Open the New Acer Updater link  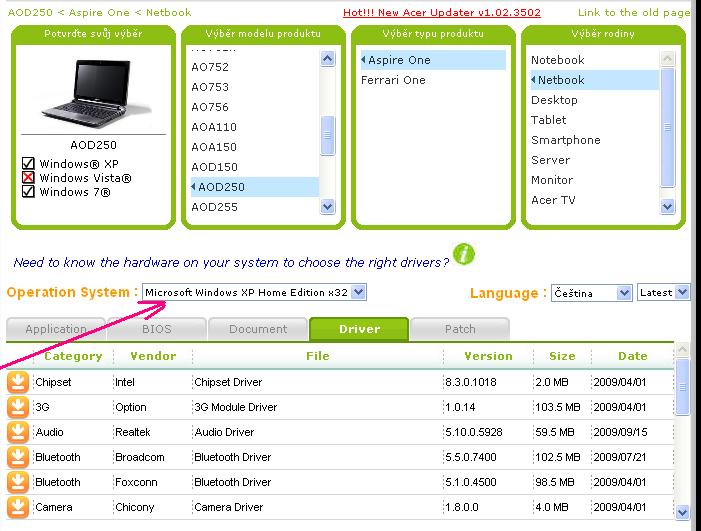click(442, 13)
